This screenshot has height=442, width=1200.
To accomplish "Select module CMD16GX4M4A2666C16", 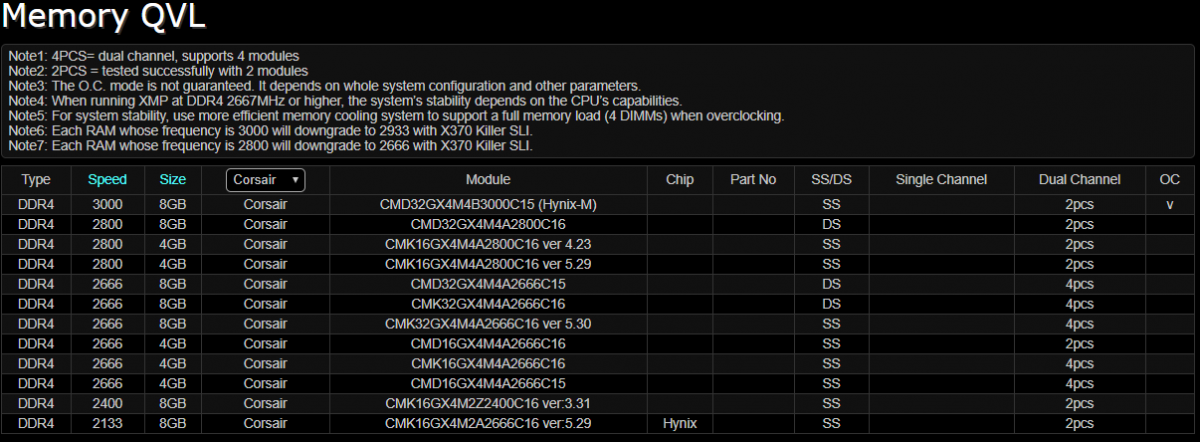I will pos(488,344).
